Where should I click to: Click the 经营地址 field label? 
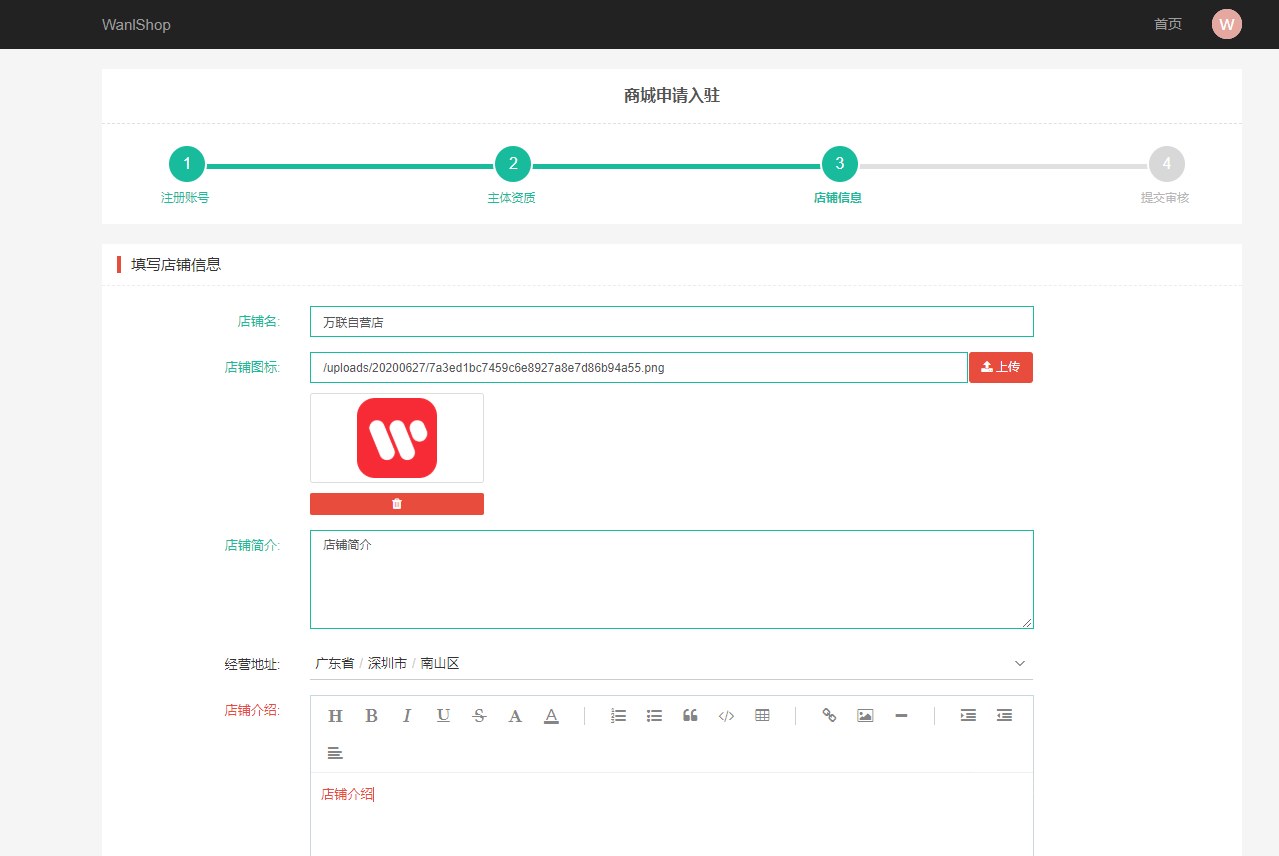tap(252, 664)
